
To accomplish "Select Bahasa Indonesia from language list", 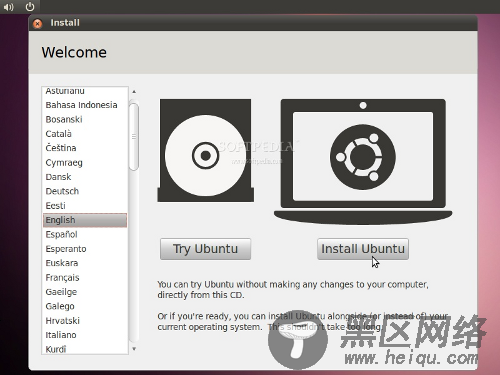I will pos(85,105).
